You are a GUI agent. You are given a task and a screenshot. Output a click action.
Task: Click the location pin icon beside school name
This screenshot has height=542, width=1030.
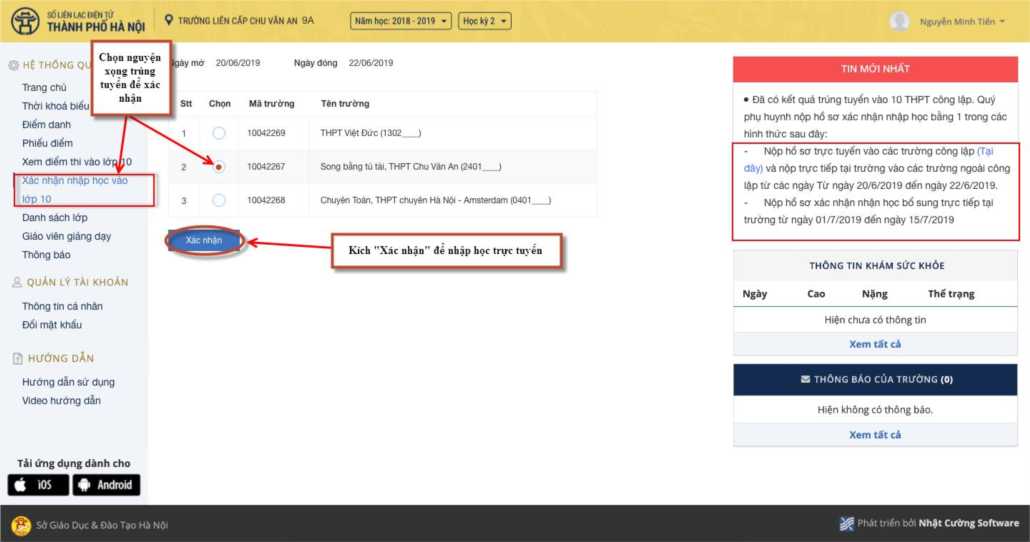pyautogui.click(x=169, y=20)
